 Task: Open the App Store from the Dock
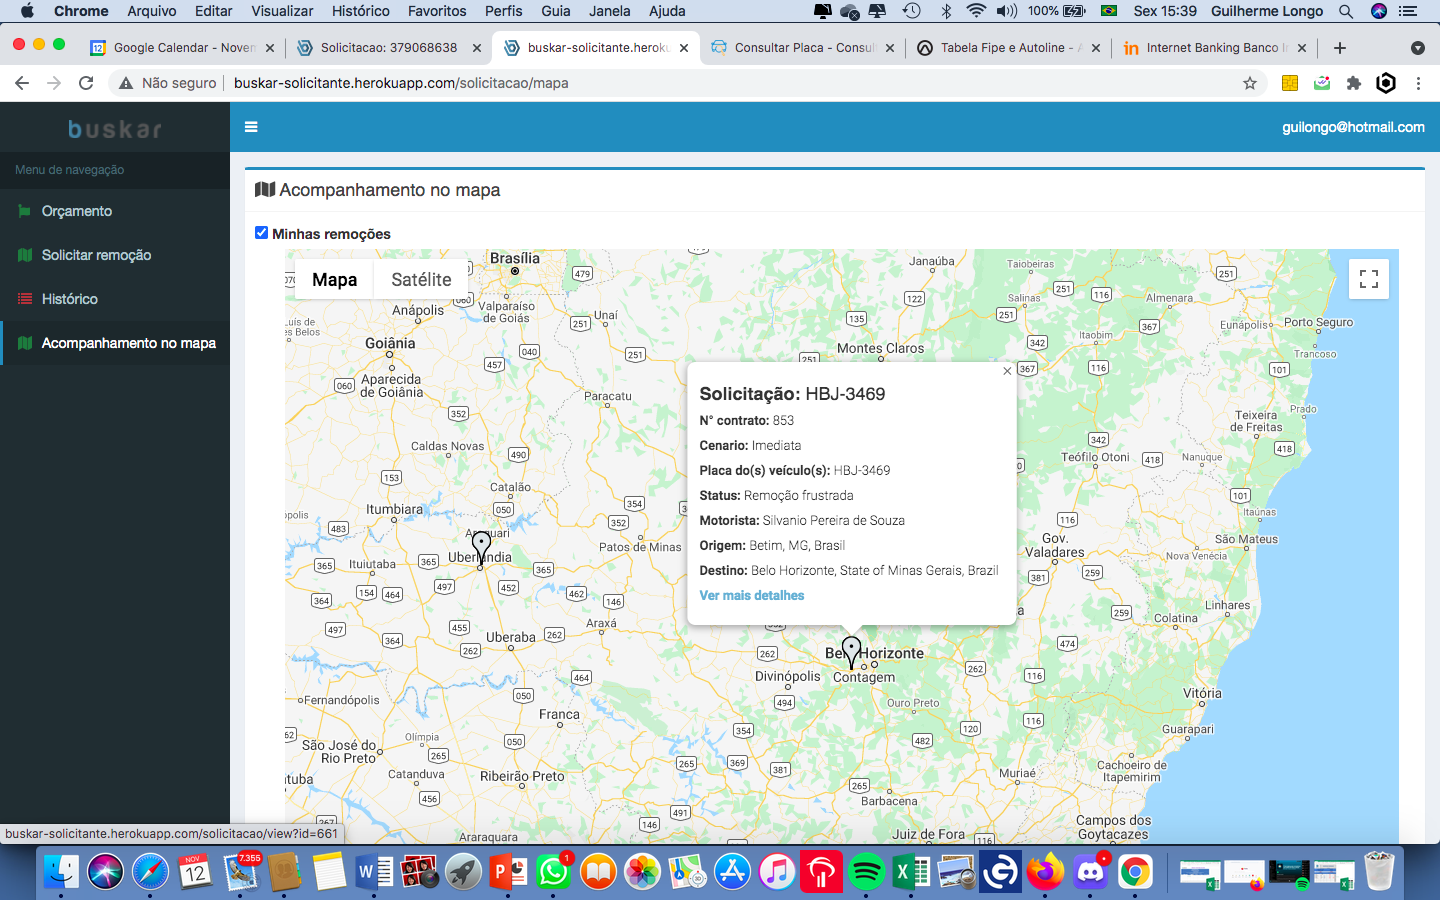[732, 873]
